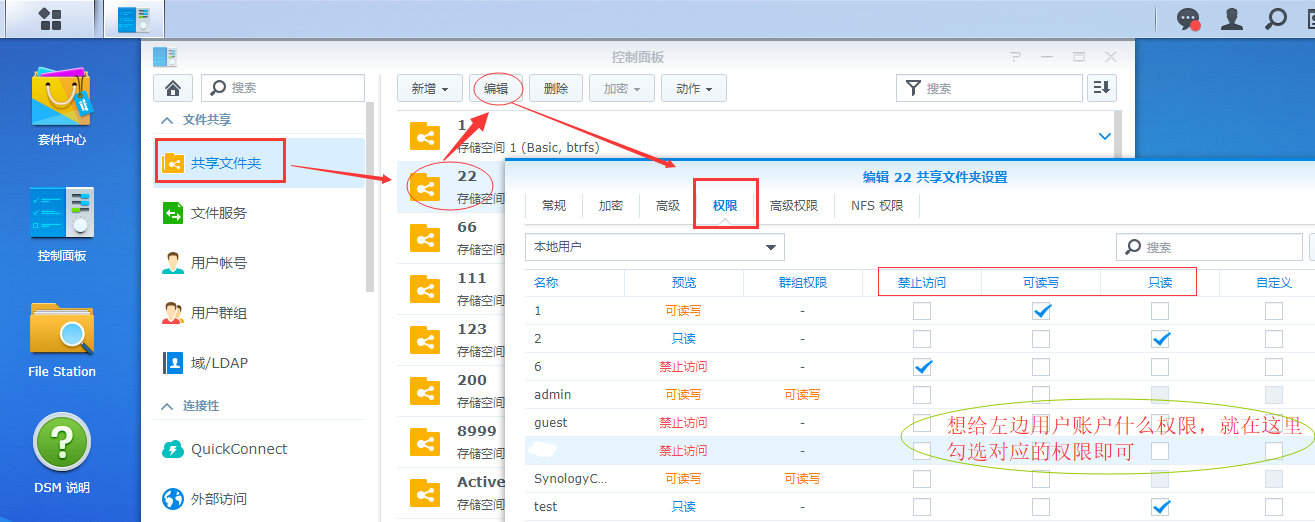The image size is (1315, 522).
Task: Switch to the NFS 权限 tab
Action: [x=876, y=205]
